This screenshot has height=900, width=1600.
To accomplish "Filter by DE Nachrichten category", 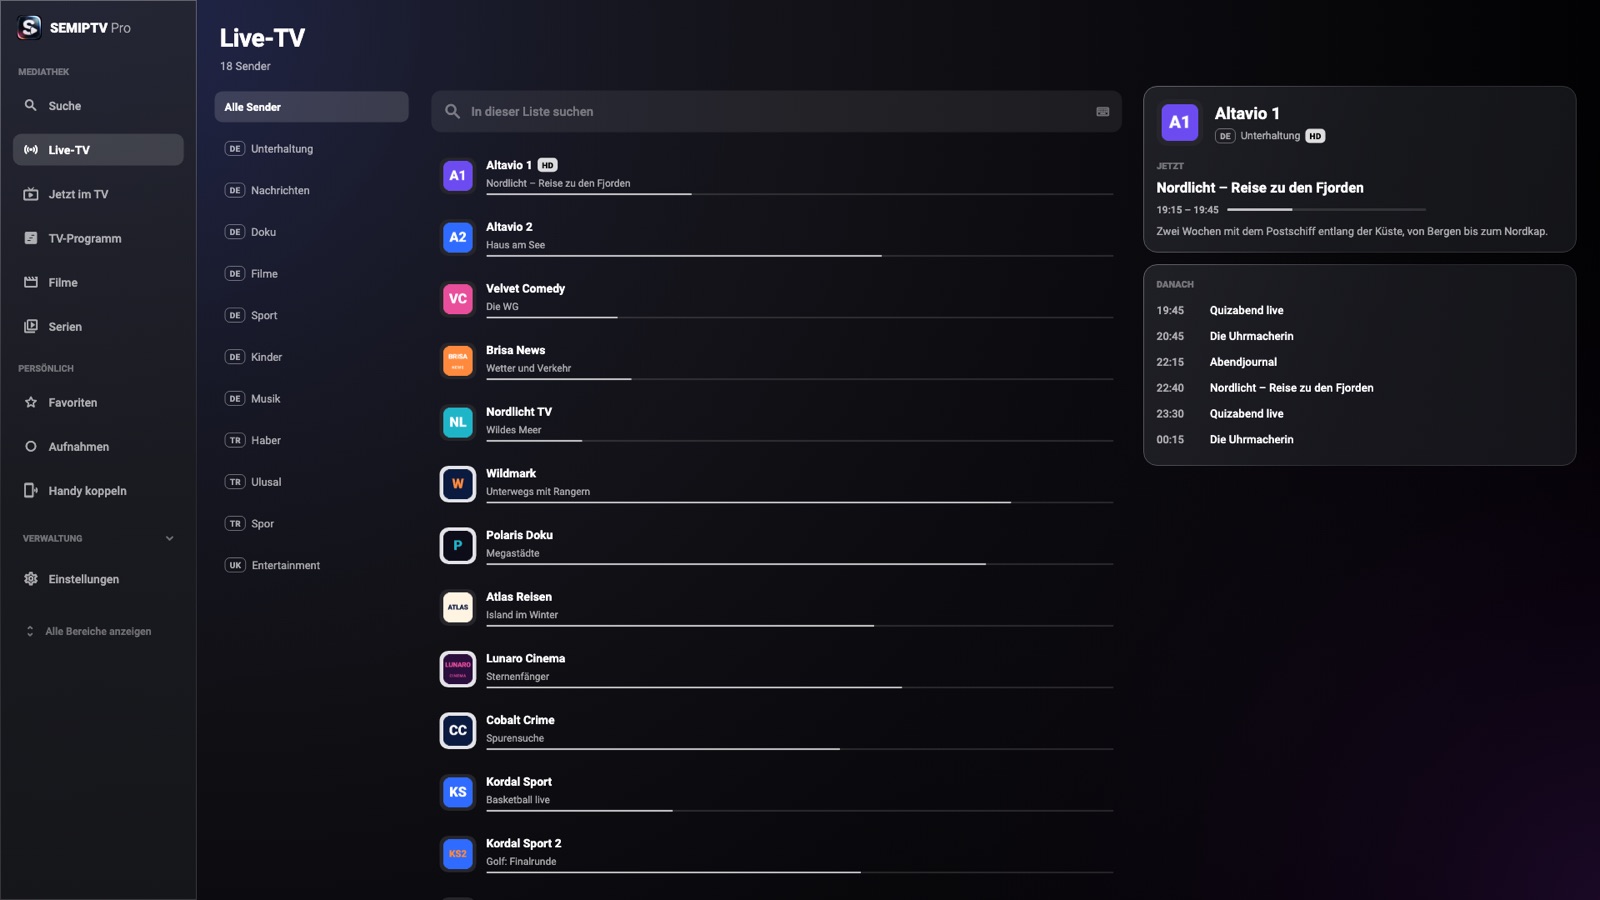I will pos(311,190).
